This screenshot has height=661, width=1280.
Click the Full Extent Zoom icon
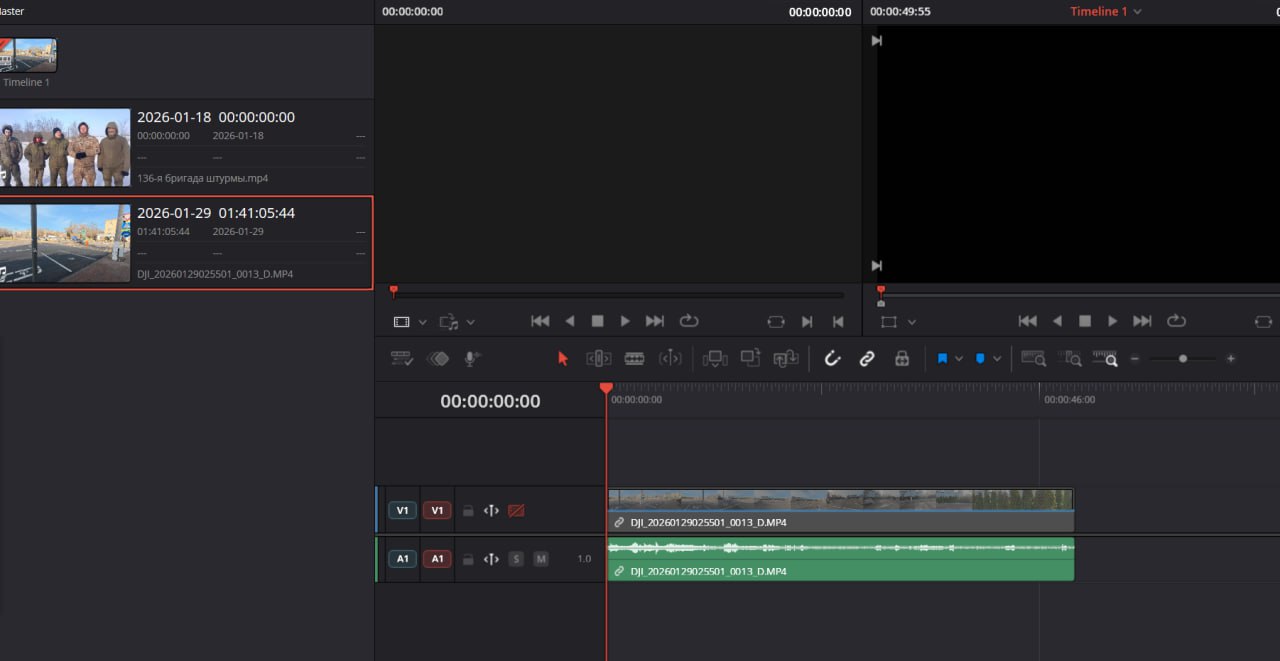click(1033, 358)
